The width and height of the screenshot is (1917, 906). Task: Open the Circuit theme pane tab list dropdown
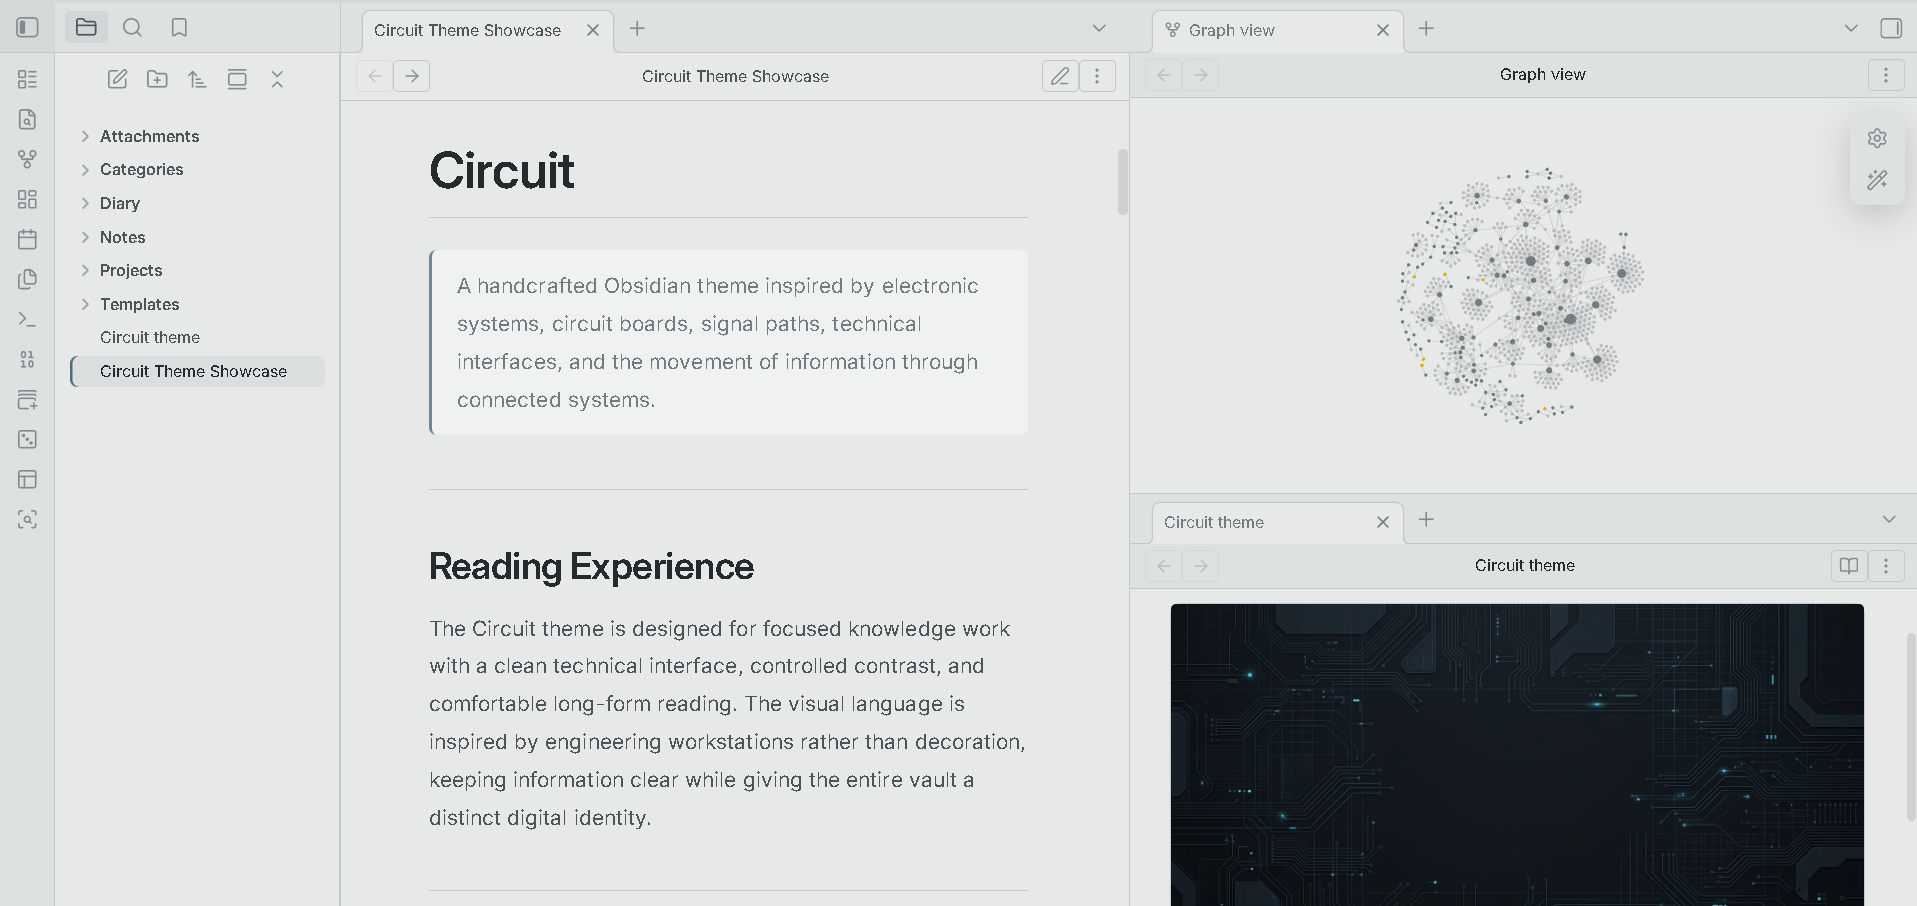tap(1889, 520)
